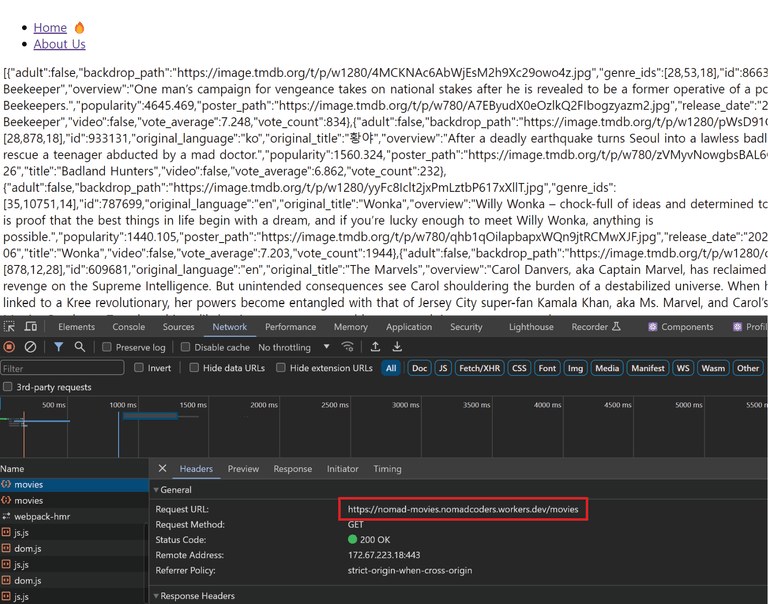Open network conditions wifi icon
The width and height of the screenshot is (768, 604).
pos(347,347)
